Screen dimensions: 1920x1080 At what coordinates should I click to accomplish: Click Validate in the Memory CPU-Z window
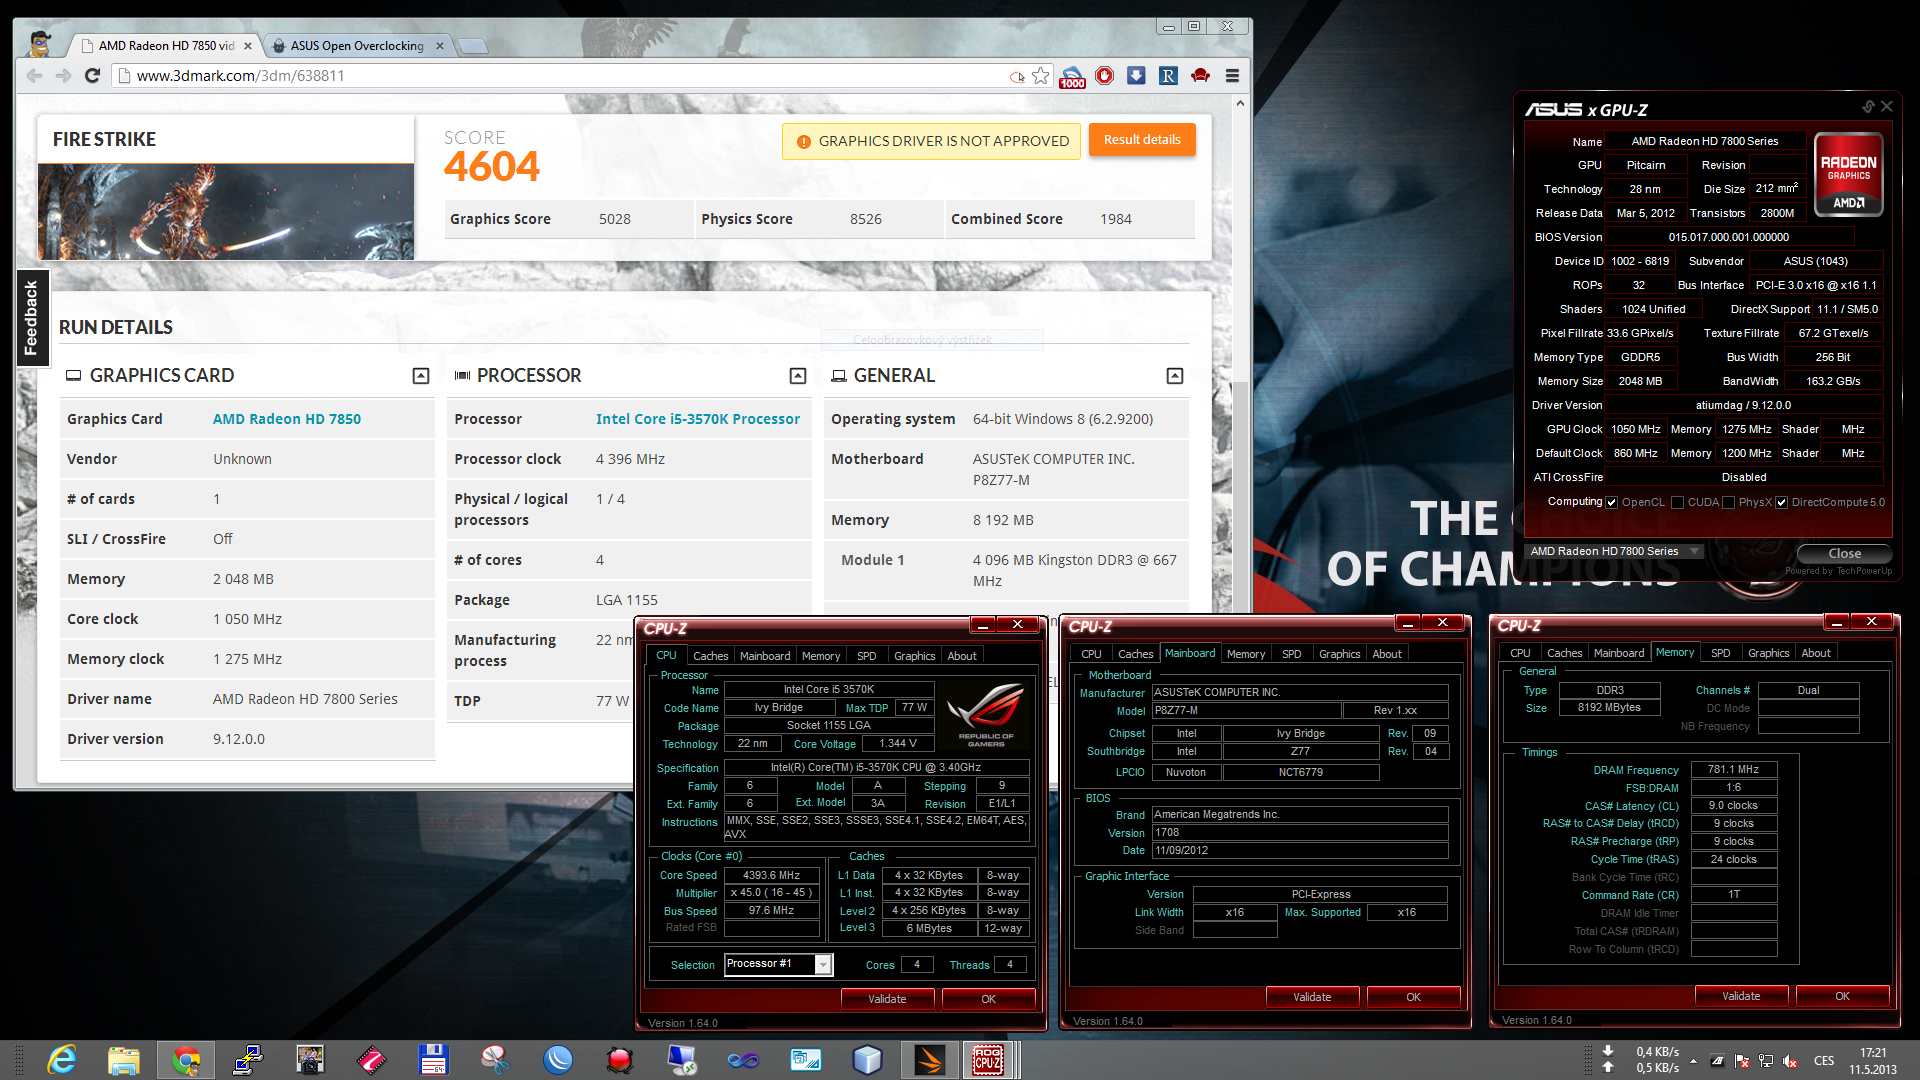click(x=1741, y=996)
